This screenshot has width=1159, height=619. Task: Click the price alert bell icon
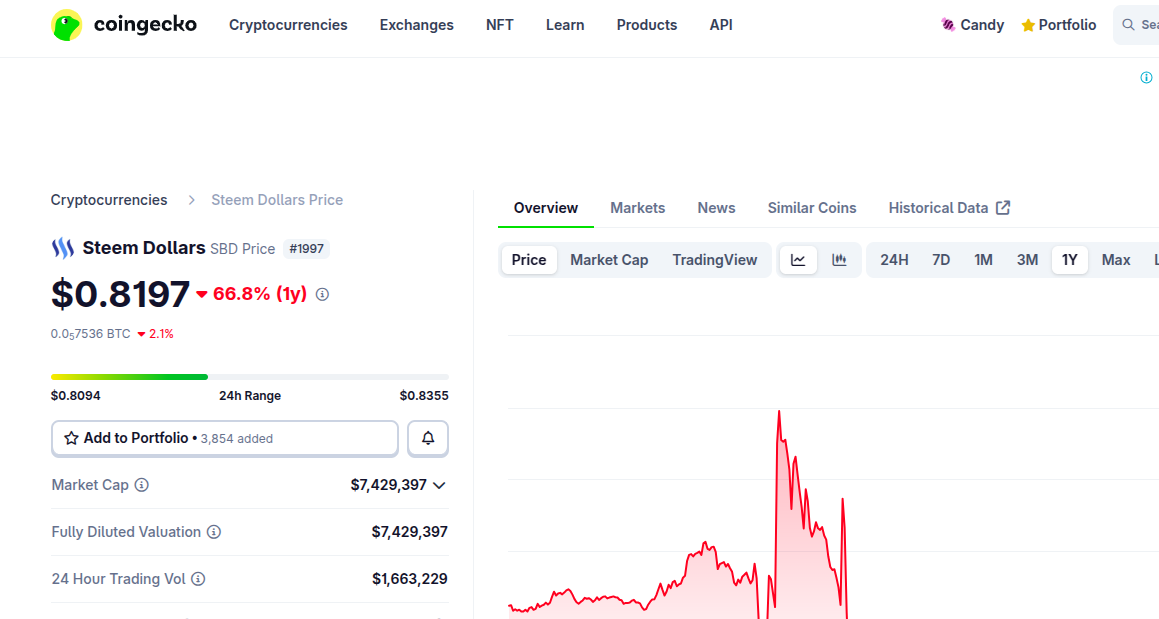pyautogui.click(x=428, y=438)
